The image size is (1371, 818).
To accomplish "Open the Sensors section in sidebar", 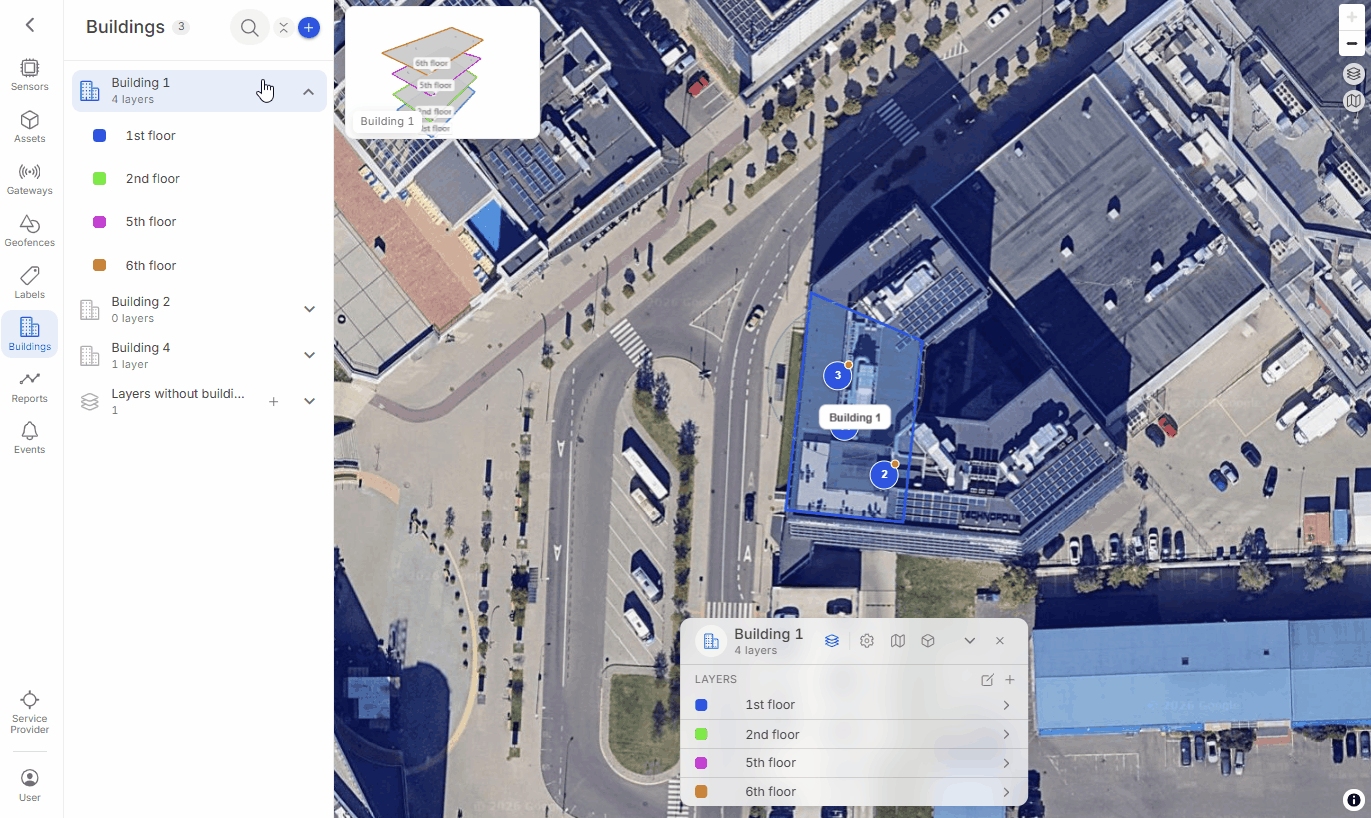I will pyautogui.click(x=30, y=75).
